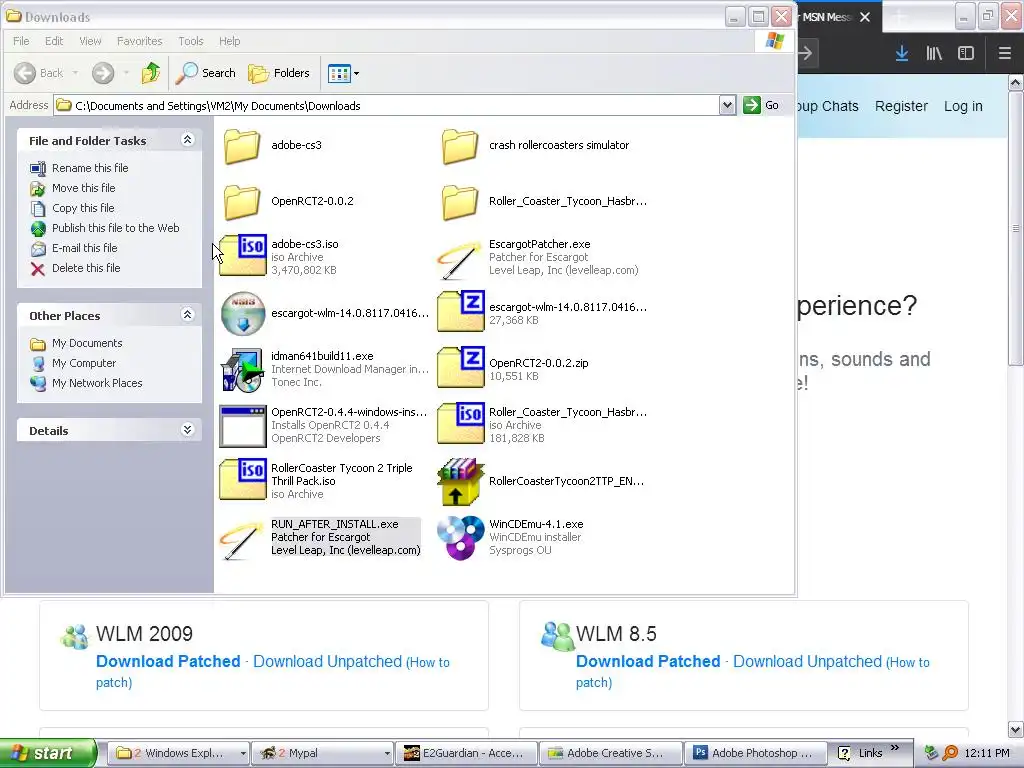This screenshot has height=768, width=1024.
Task: Expand the Details panel
Action: click(x=187, y=430)
